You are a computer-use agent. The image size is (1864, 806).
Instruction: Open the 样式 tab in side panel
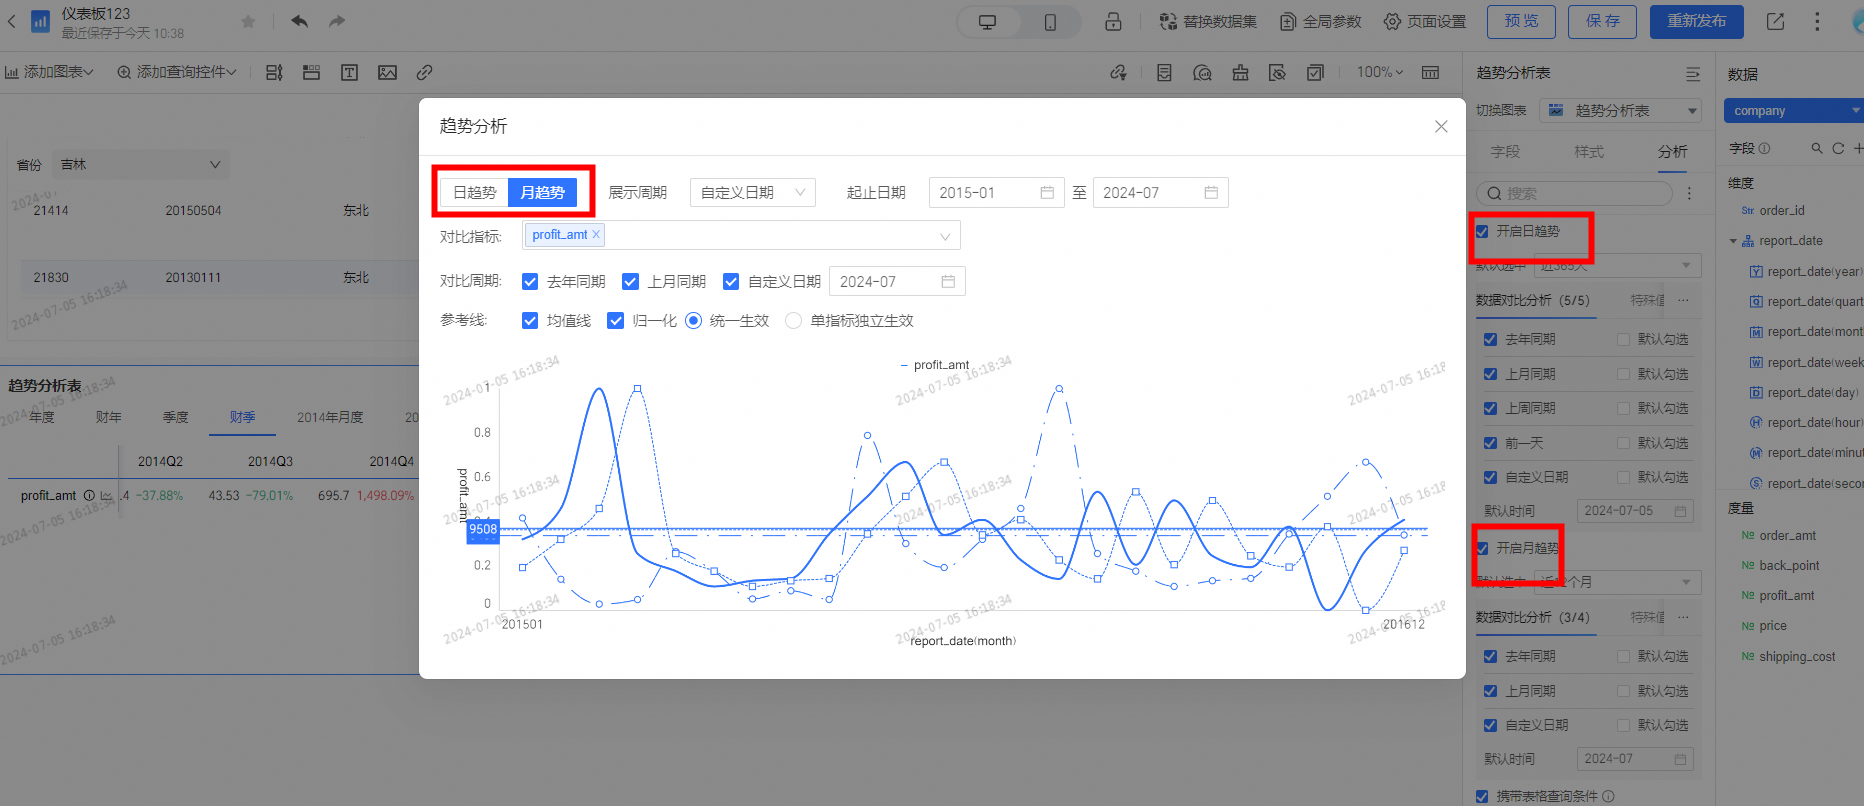[1588, 152]
